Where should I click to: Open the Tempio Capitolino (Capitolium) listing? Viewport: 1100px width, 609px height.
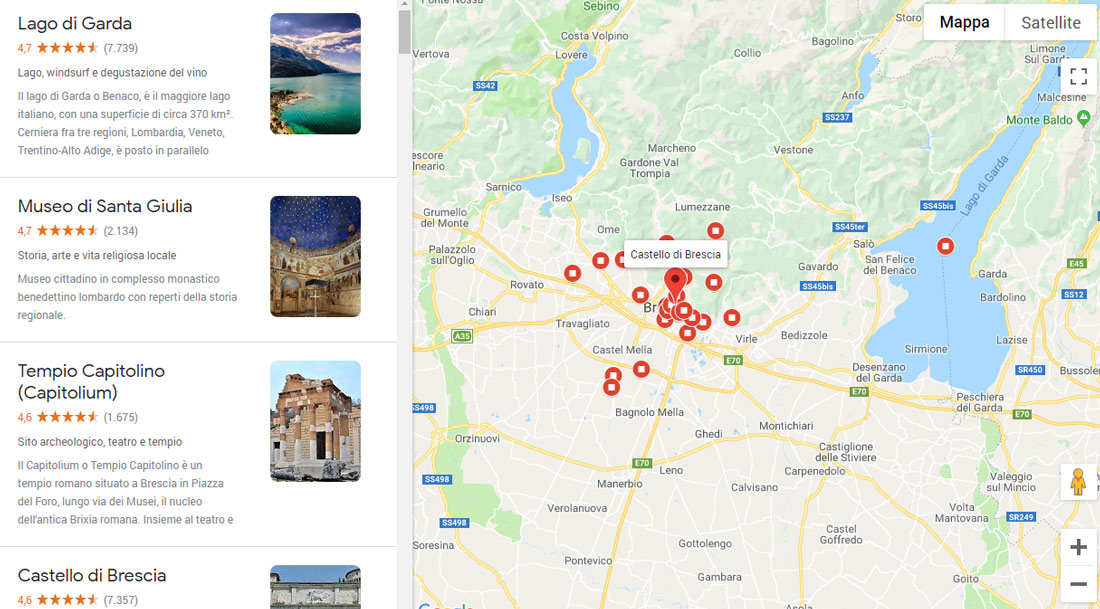(91, 382)
